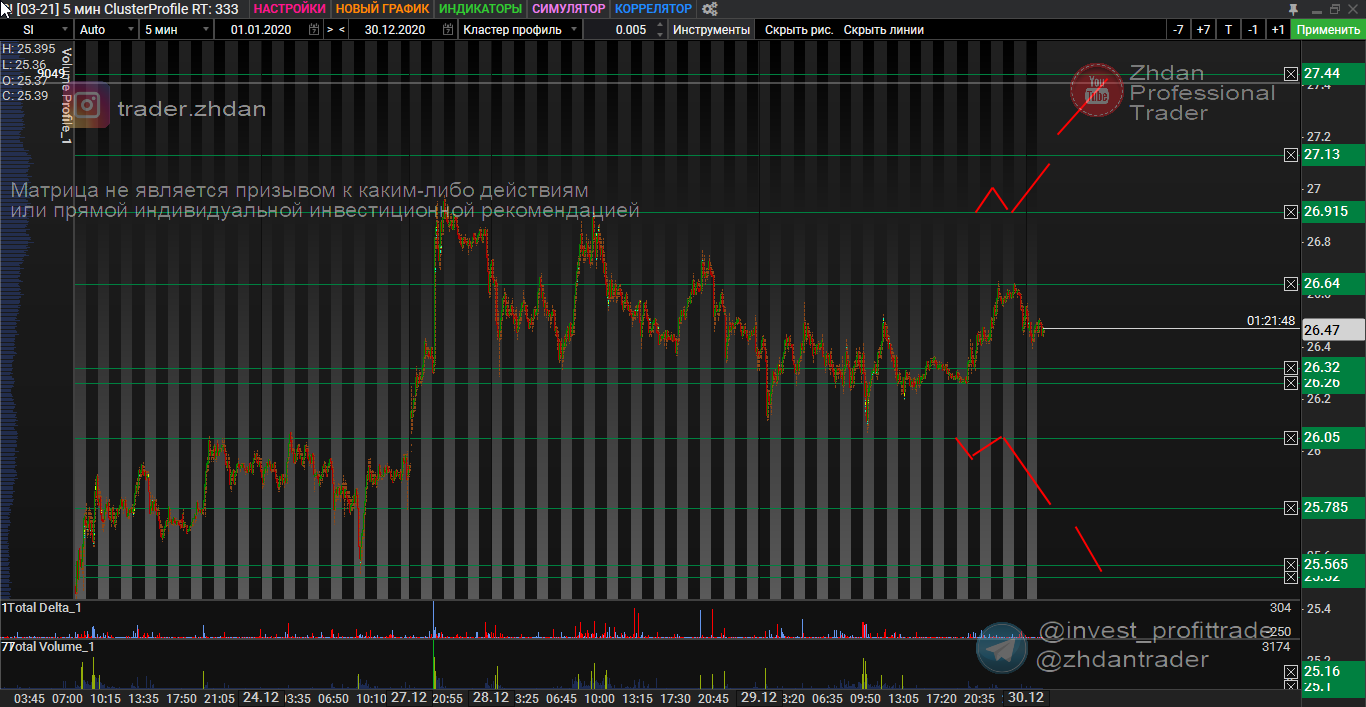Pin the window with the pushpin icon

1293,9
